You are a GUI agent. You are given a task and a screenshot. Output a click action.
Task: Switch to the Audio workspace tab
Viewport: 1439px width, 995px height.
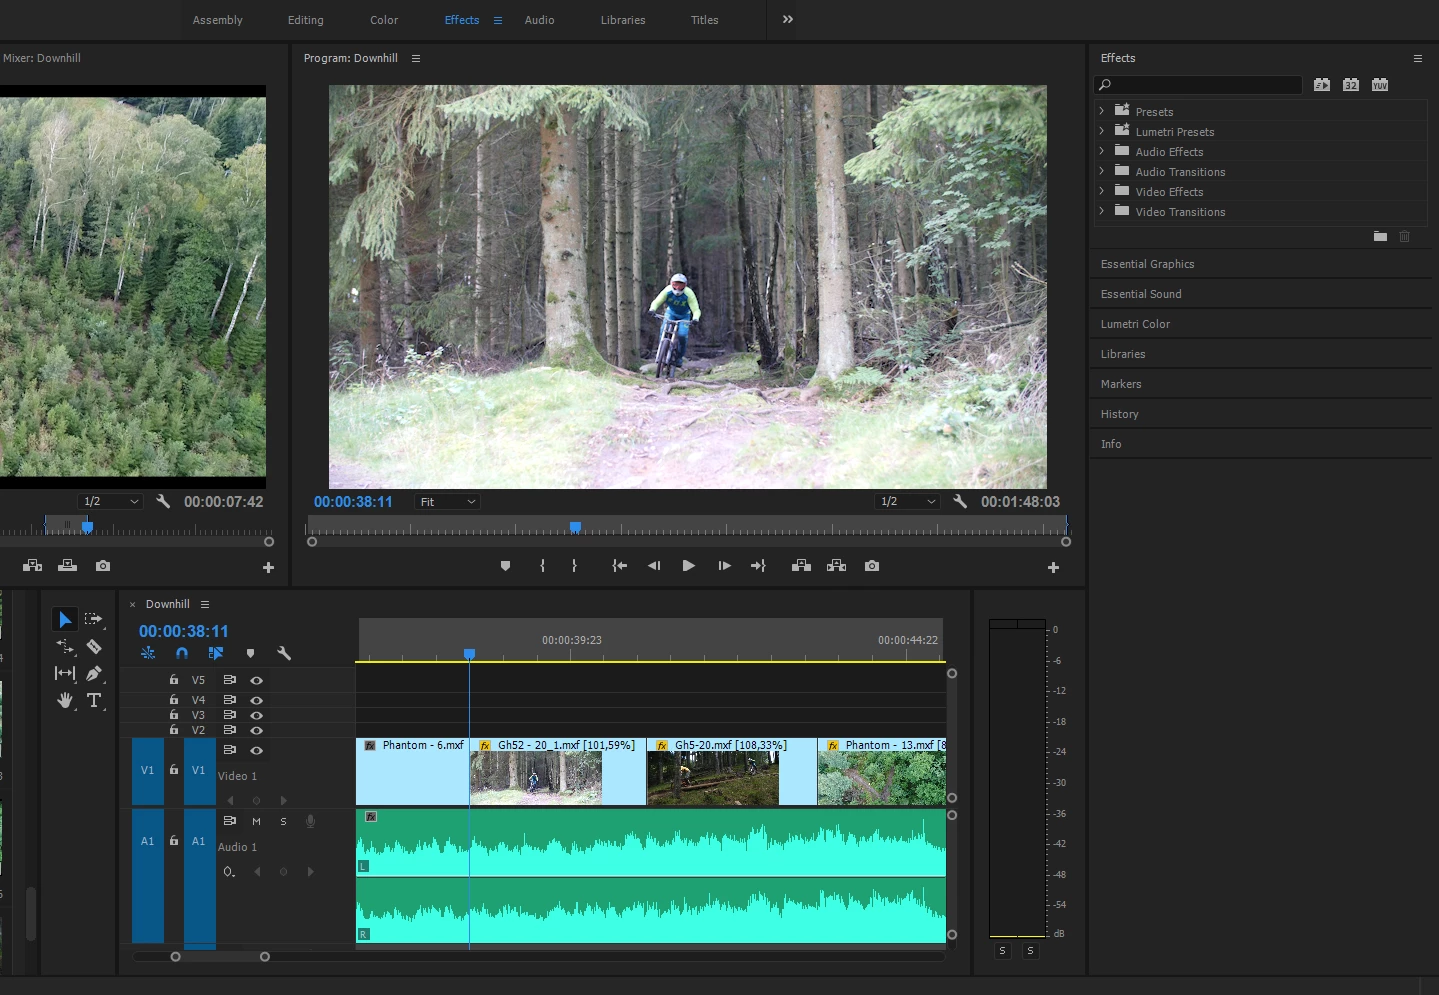coord(539,20)
